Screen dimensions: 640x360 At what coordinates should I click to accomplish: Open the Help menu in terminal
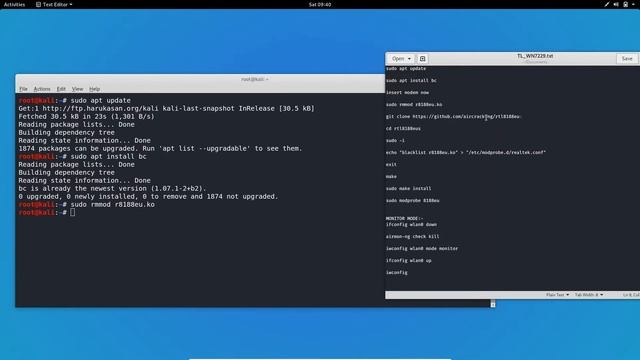[x=94, y=89]
